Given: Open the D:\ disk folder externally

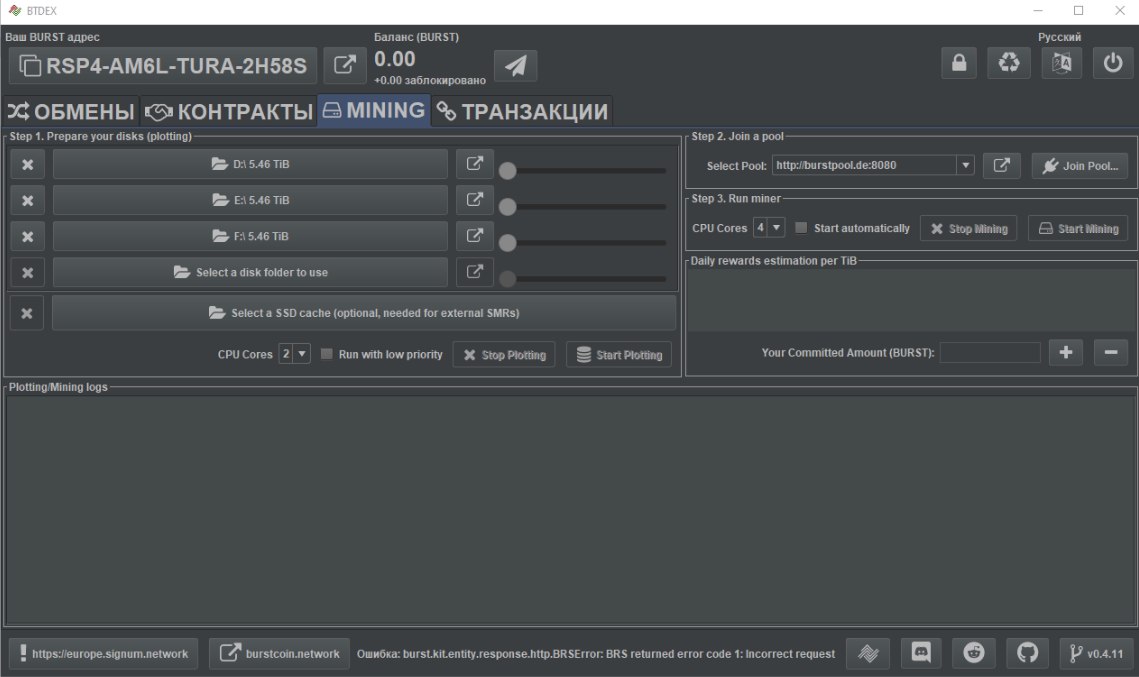Looking at the screenshot, I should pyautogui.click(x=474, y=164).
